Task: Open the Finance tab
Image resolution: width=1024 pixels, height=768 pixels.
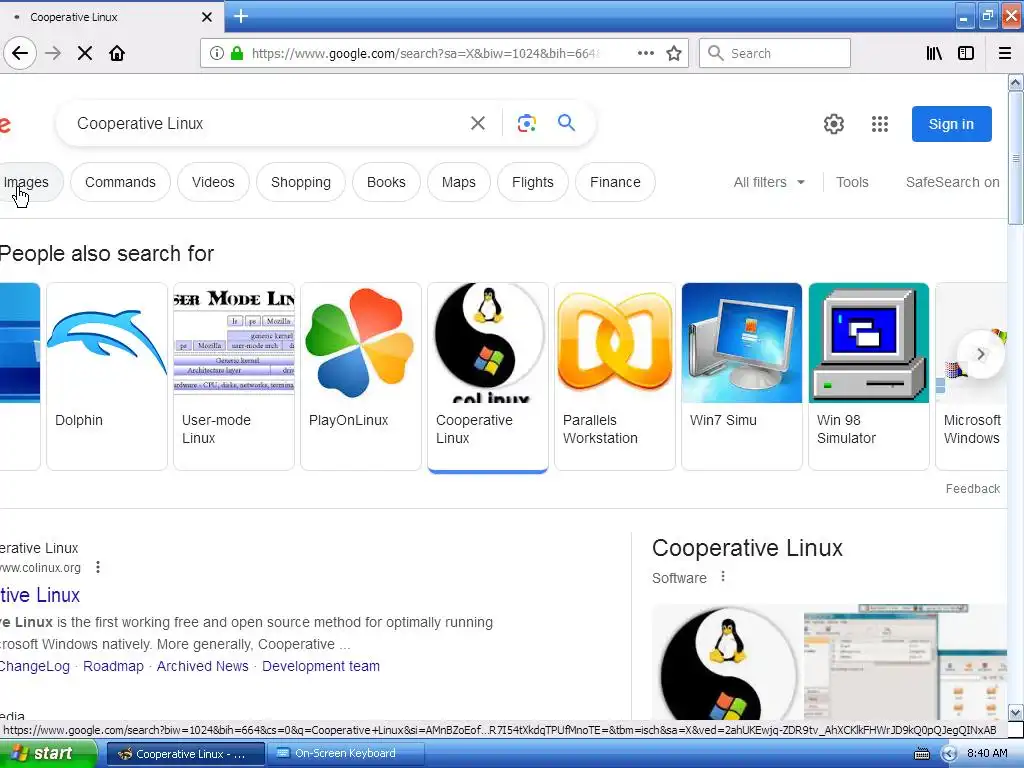Action: point(615,182)
